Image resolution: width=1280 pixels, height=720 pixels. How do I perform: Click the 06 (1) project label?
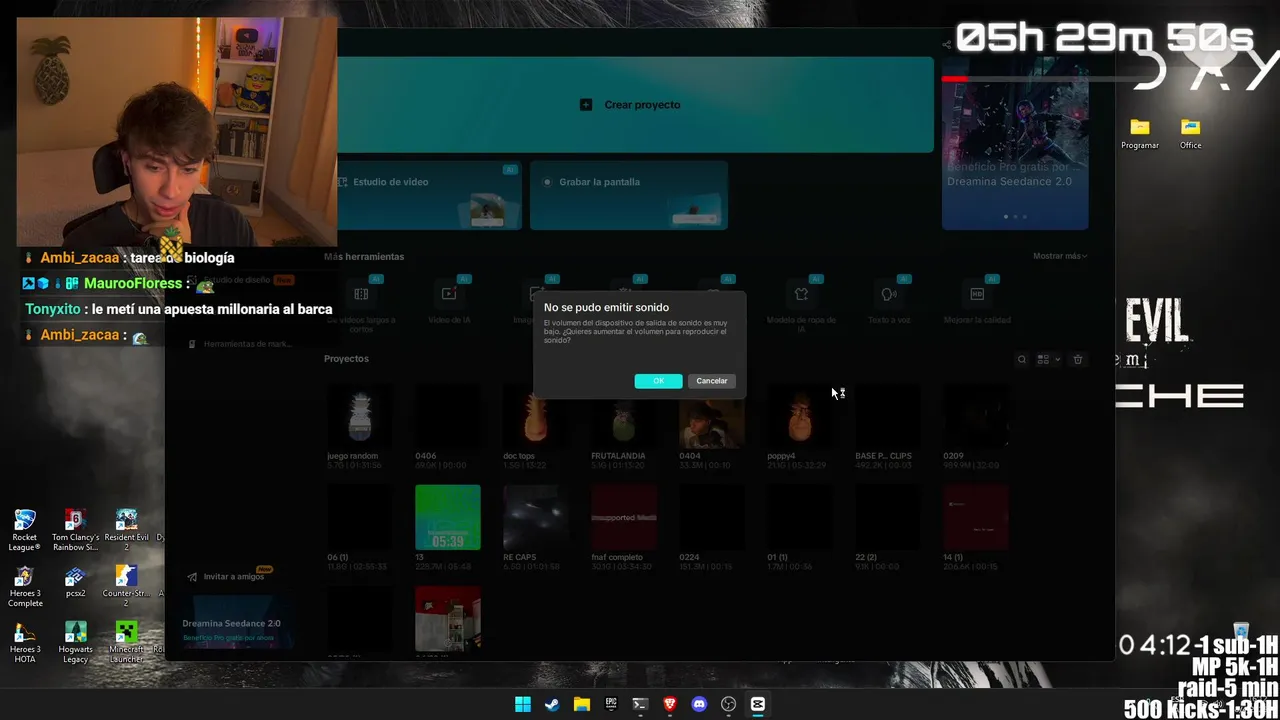pos(338,557)
